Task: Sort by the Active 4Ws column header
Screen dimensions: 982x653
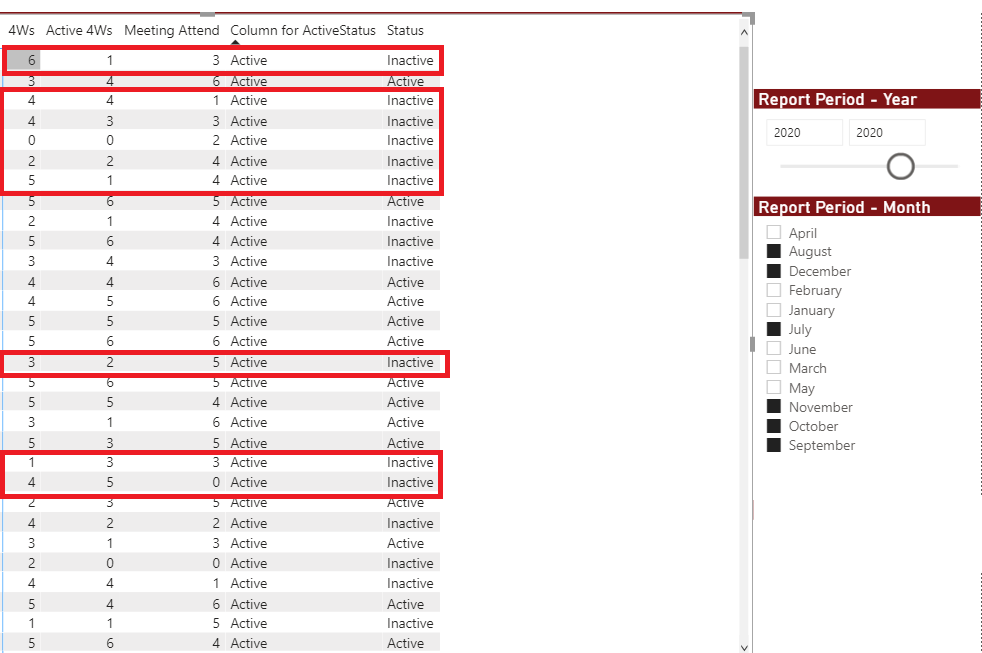Action: click(x=79, y=30)
